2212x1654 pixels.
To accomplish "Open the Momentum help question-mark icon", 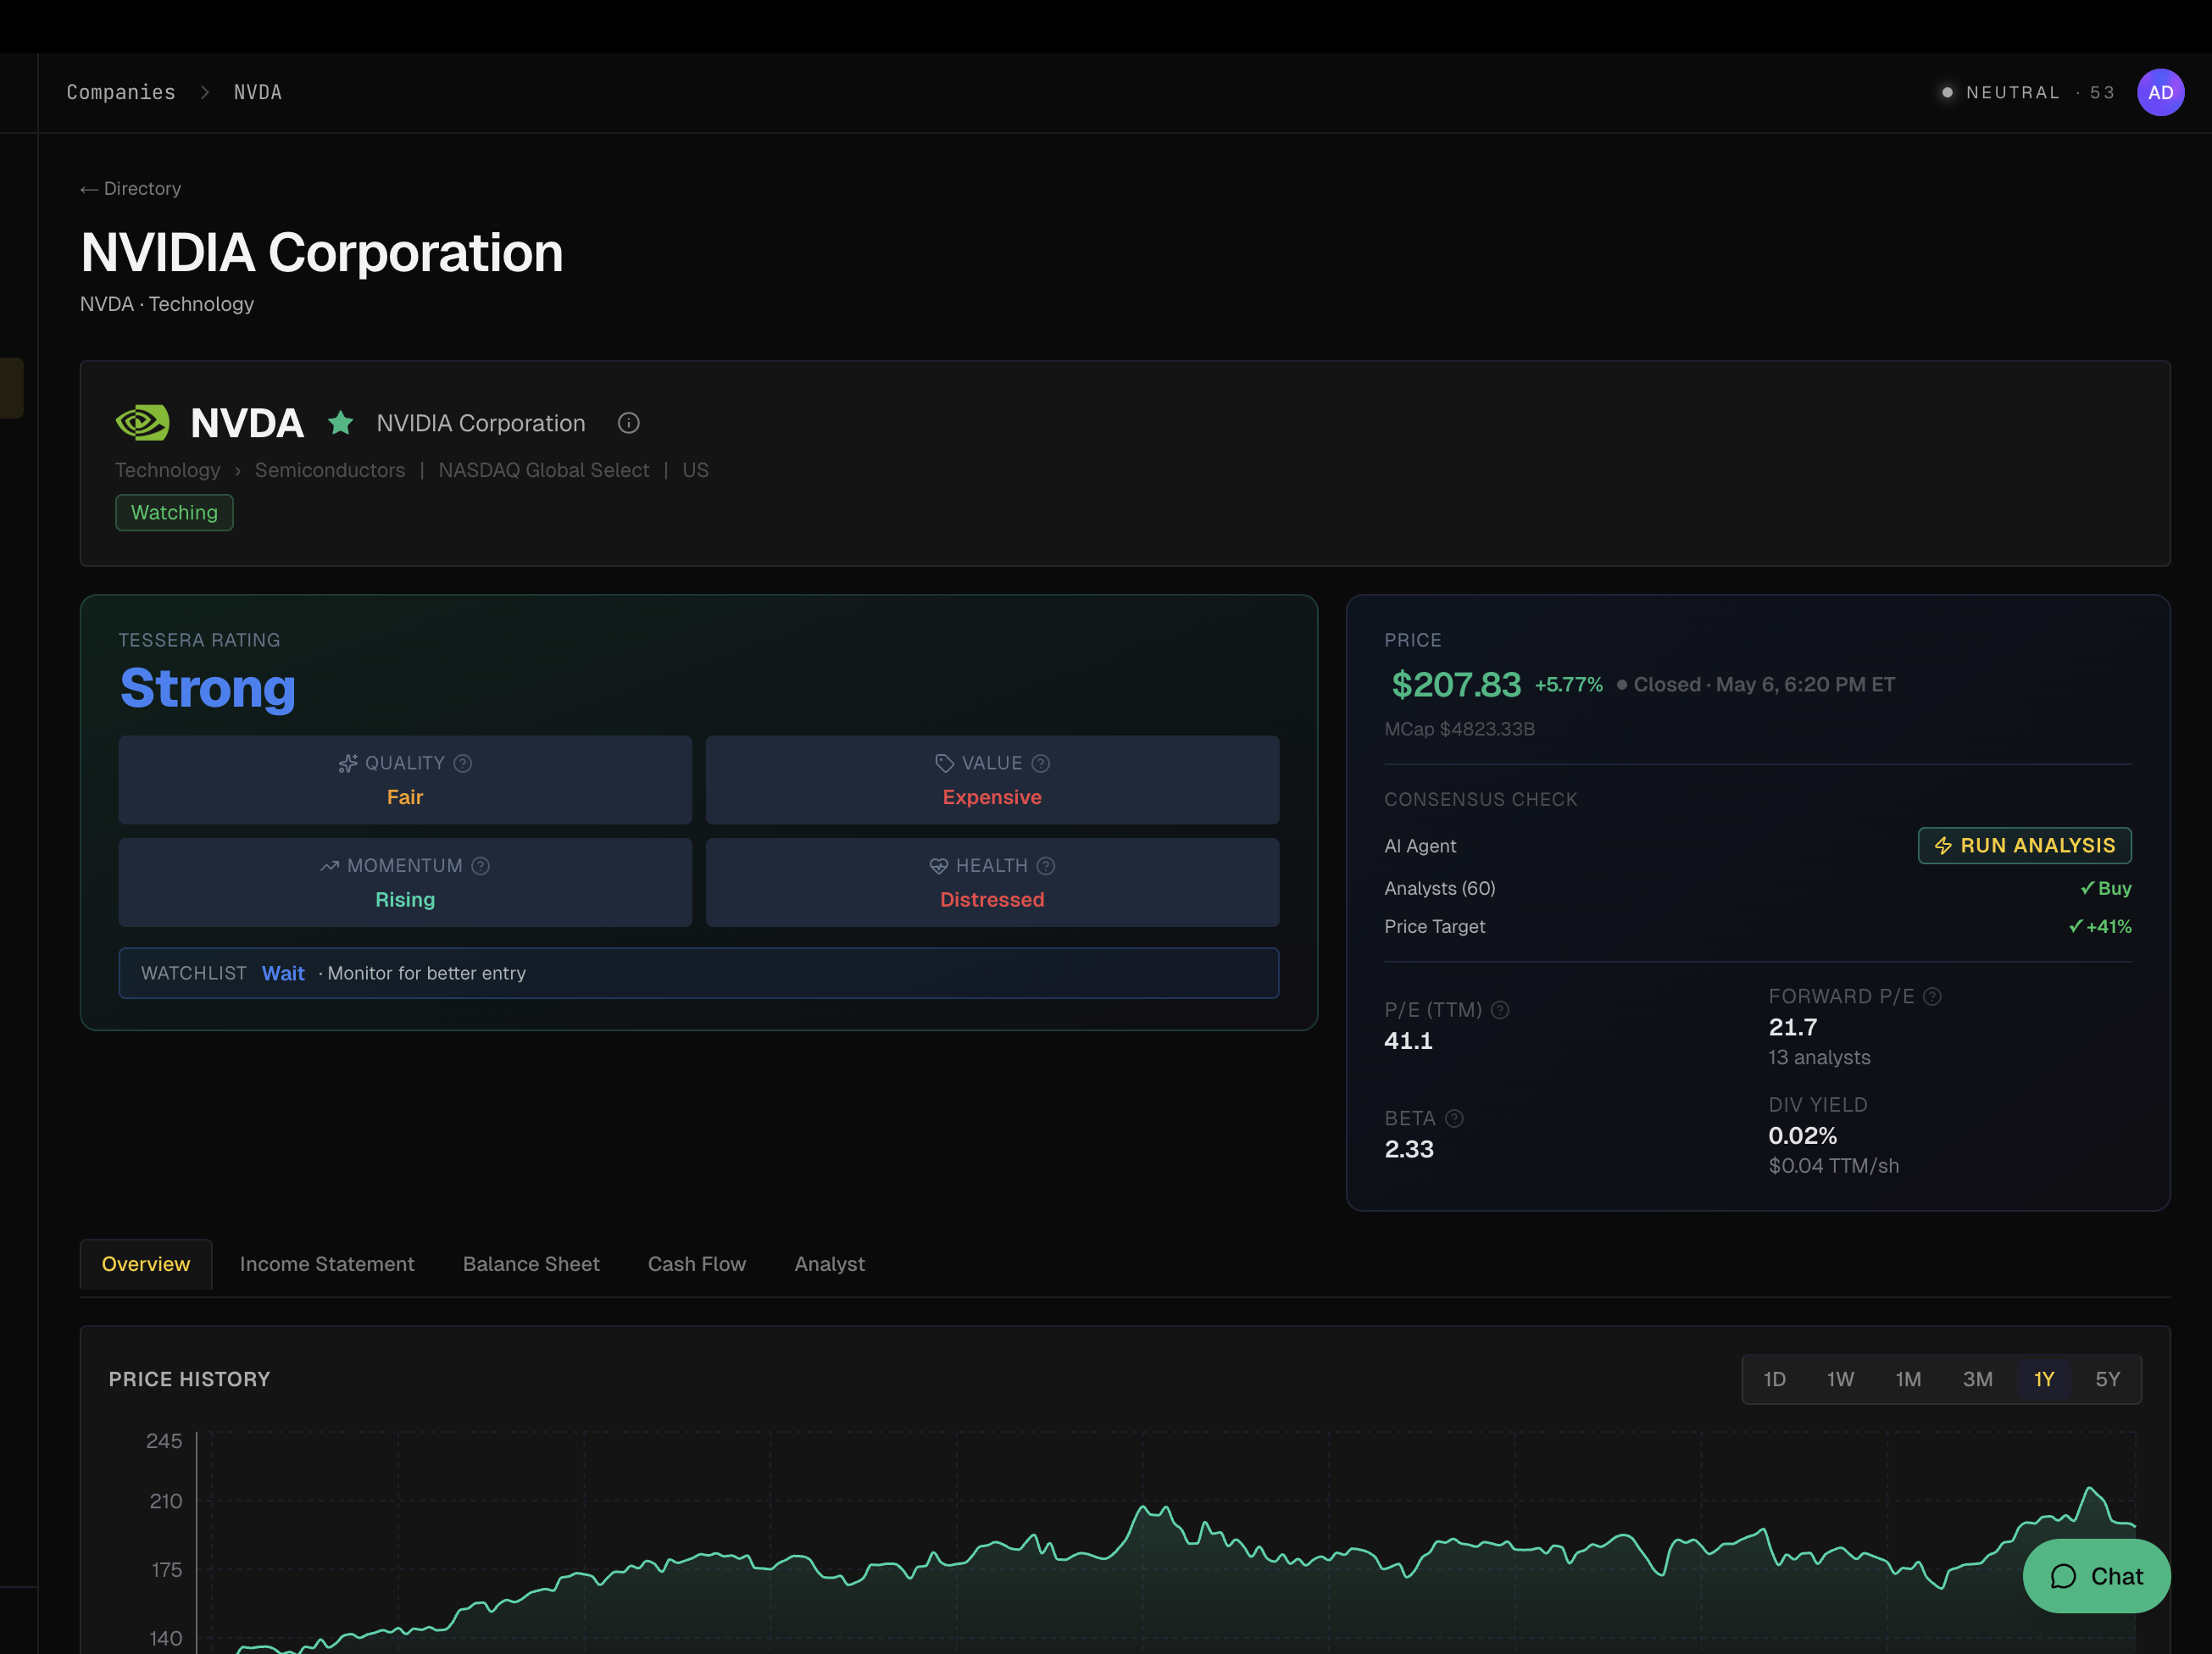I will (481, 866).
